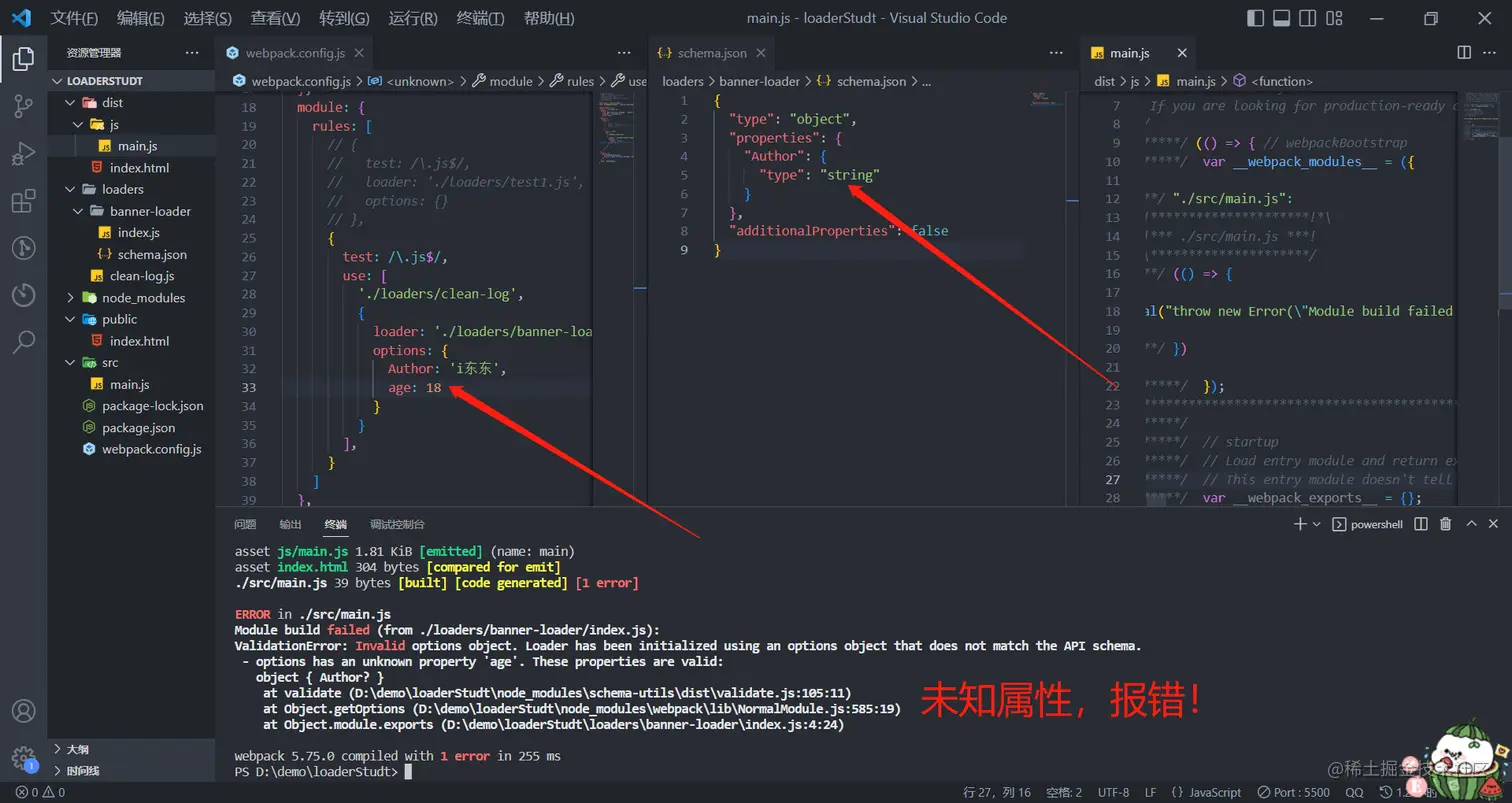The image size is (1512, 803).
Task: Close the schema.json editor tab
Action: click(x=761, y=53)
